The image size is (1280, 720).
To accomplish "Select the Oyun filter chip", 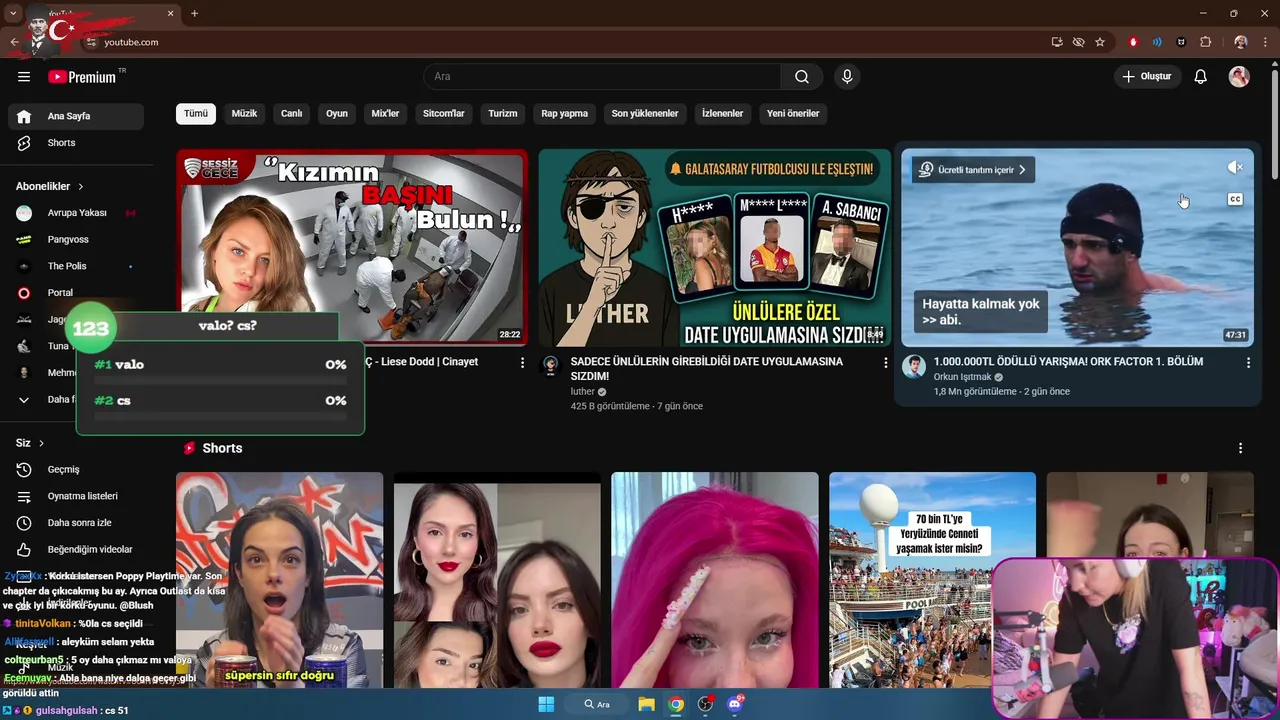I will 337,114.
